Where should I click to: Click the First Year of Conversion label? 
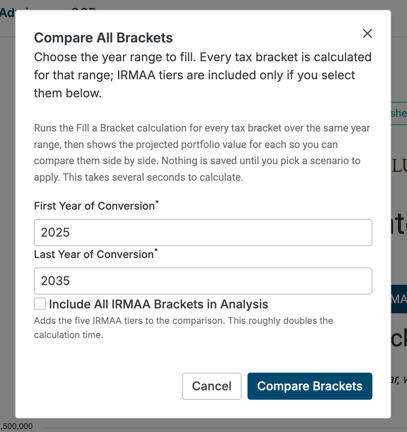click(96, 206)
